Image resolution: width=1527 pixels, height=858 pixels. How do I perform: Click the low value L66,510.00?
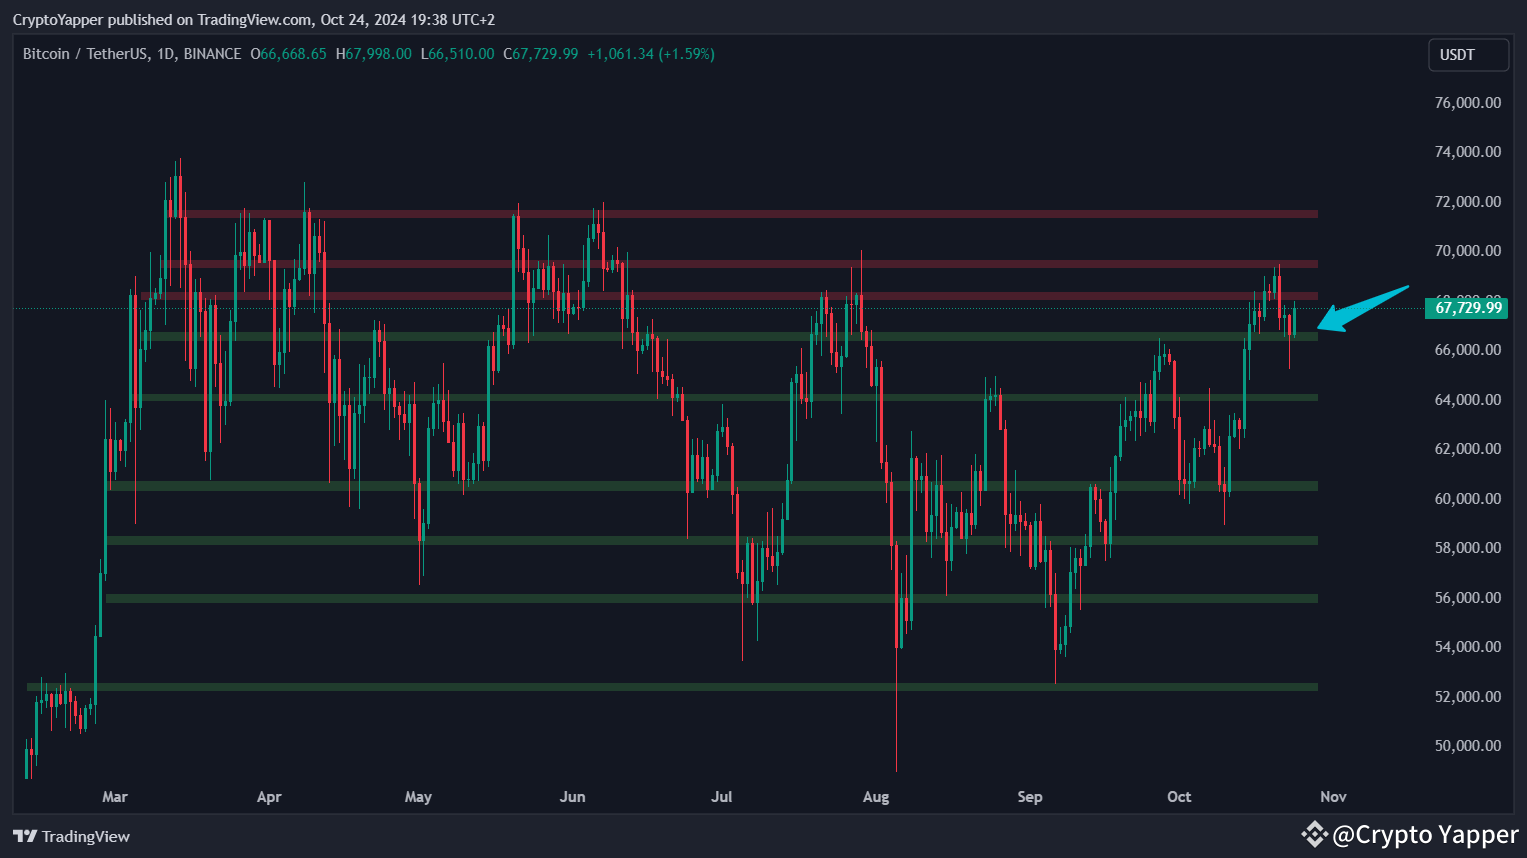pos(457,54)
